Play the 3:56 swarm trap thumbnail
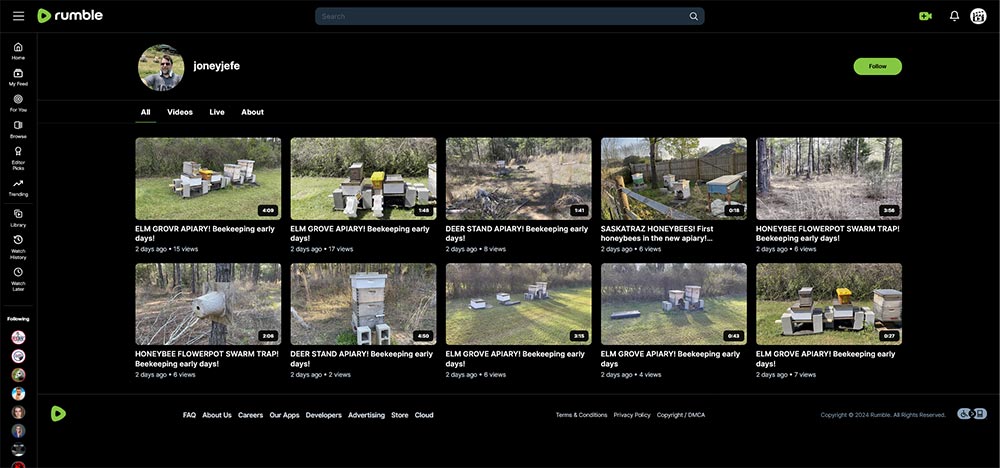Viewport: 1000px width, 468px height. click(x=829, y=179)
